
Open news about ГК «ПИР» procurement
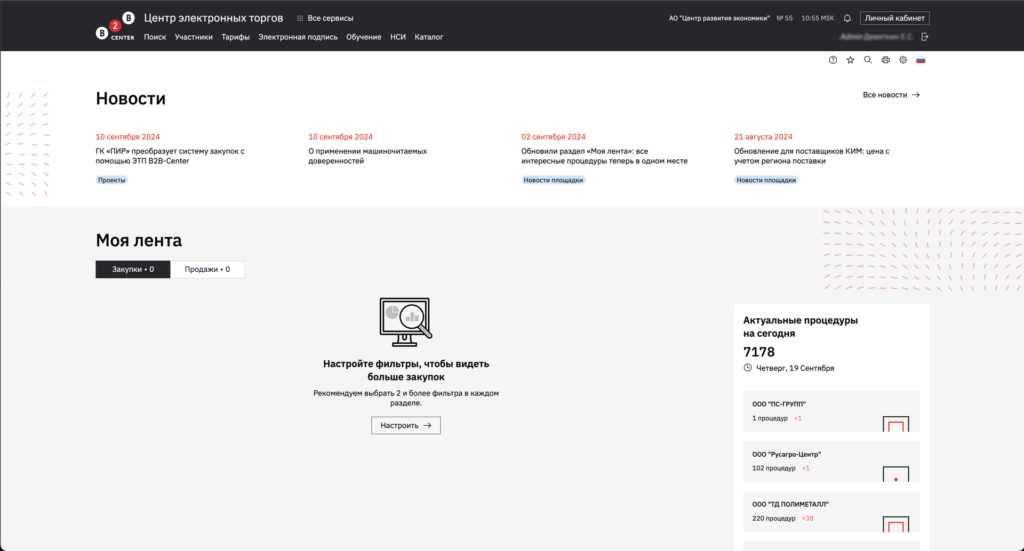point(170,156)
